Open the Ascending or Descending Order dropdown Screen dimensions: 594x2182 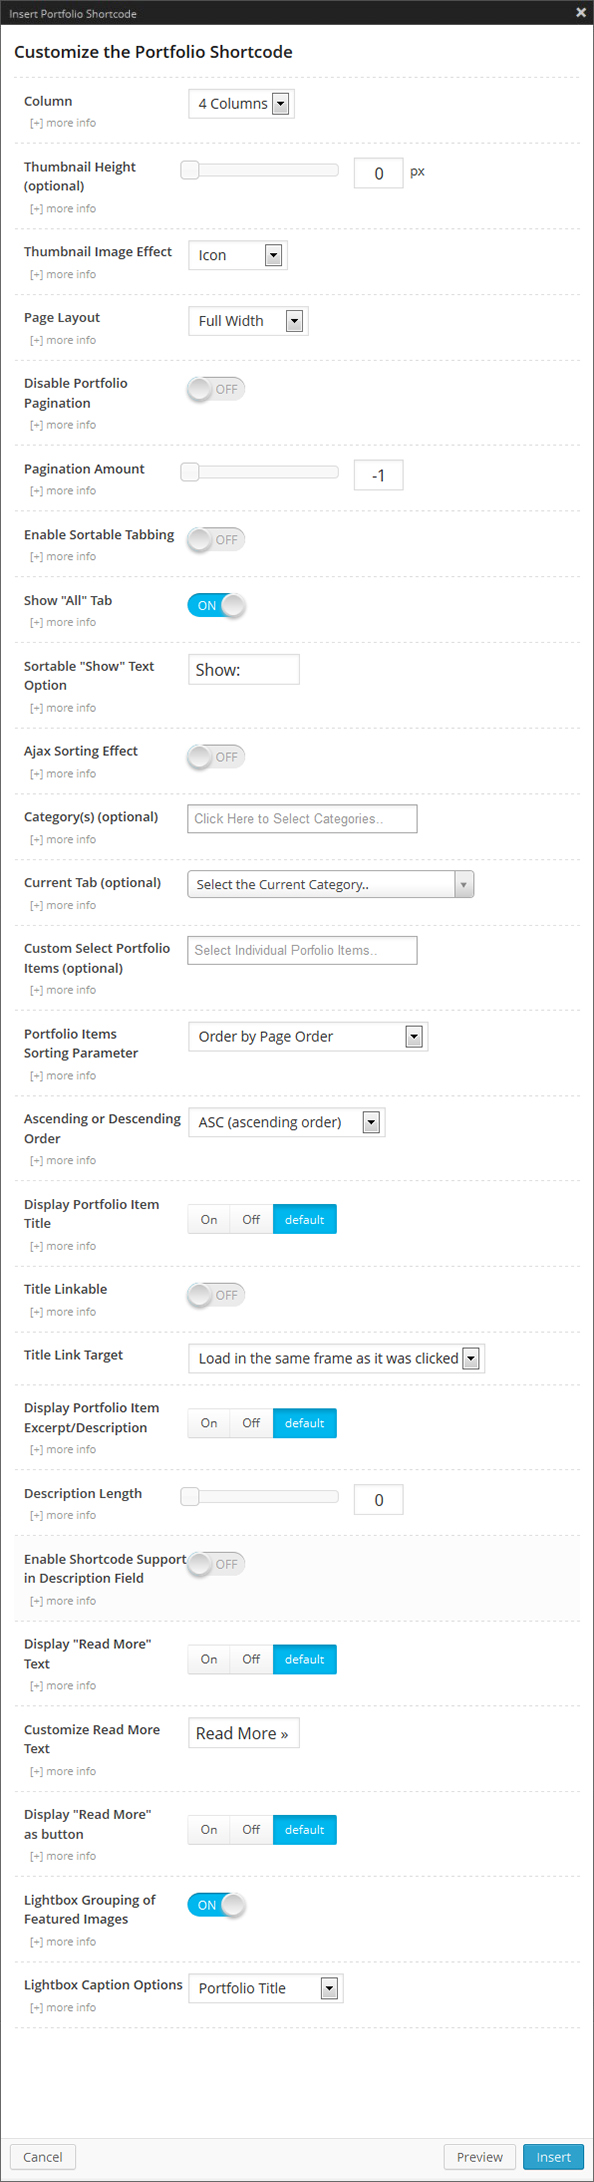(x=286, y=1122)
